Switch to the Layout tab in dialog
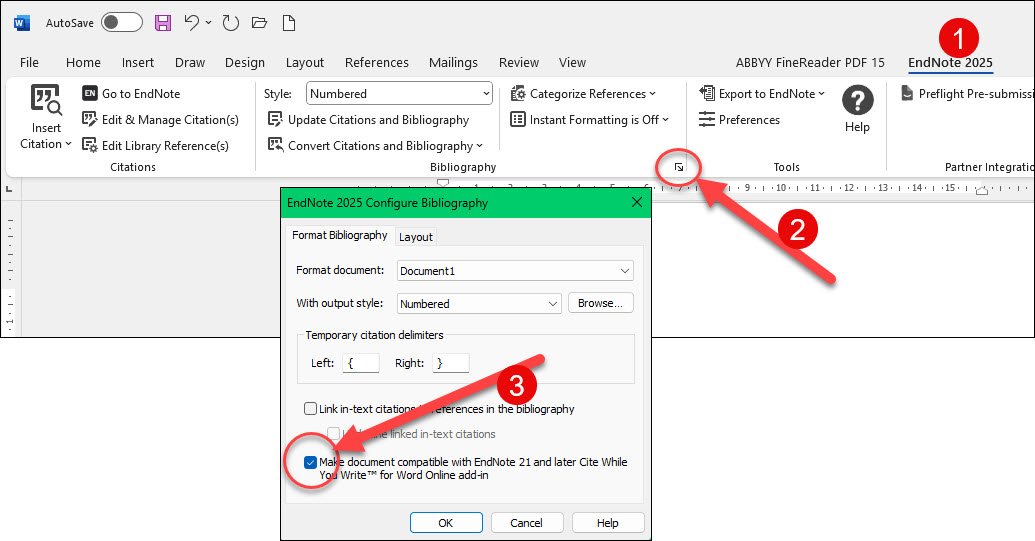This screenshot has width=1035, height=541. [x=416, y=237]
